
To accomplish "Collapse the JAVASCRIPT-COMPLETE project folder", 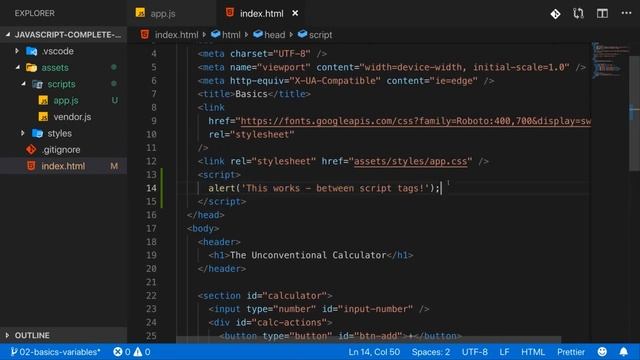I will [8, 35].
